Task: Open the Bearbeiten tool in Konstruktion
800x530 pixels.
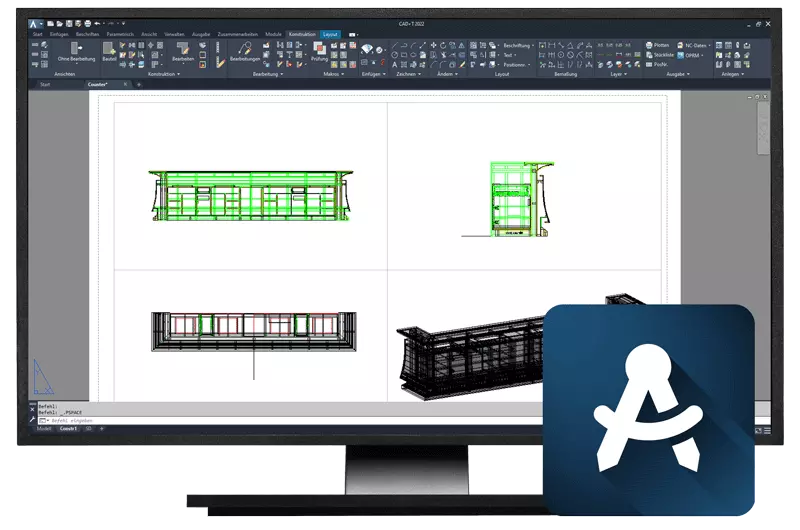Action: [183, 50]
